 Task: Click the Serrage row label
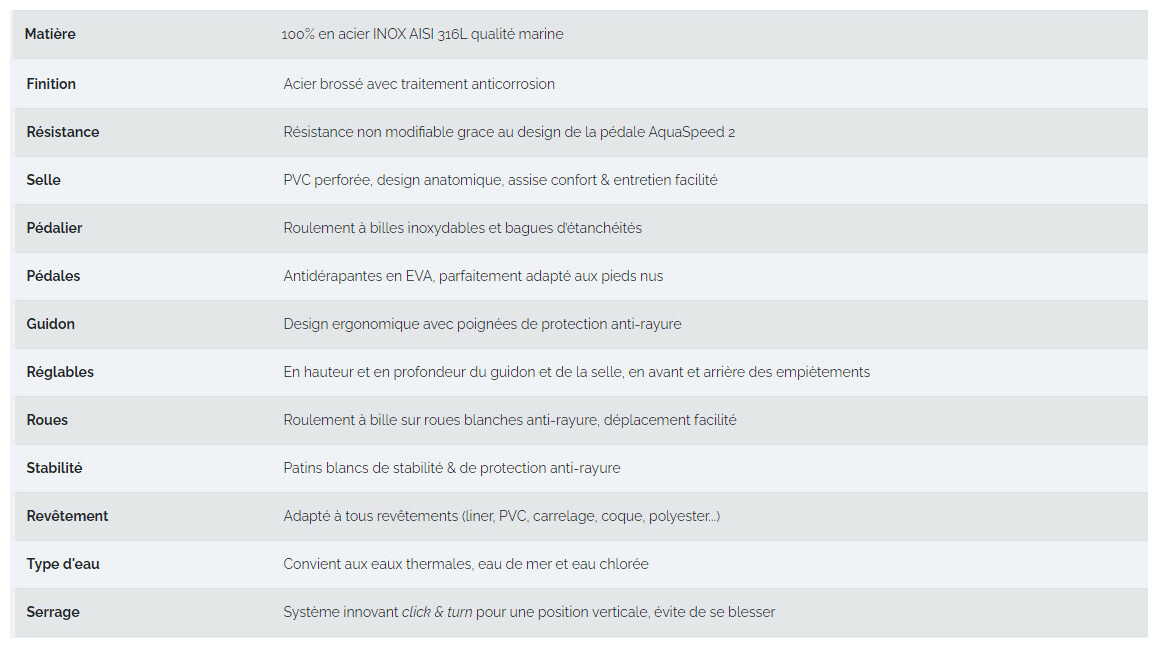coord(53,612)
